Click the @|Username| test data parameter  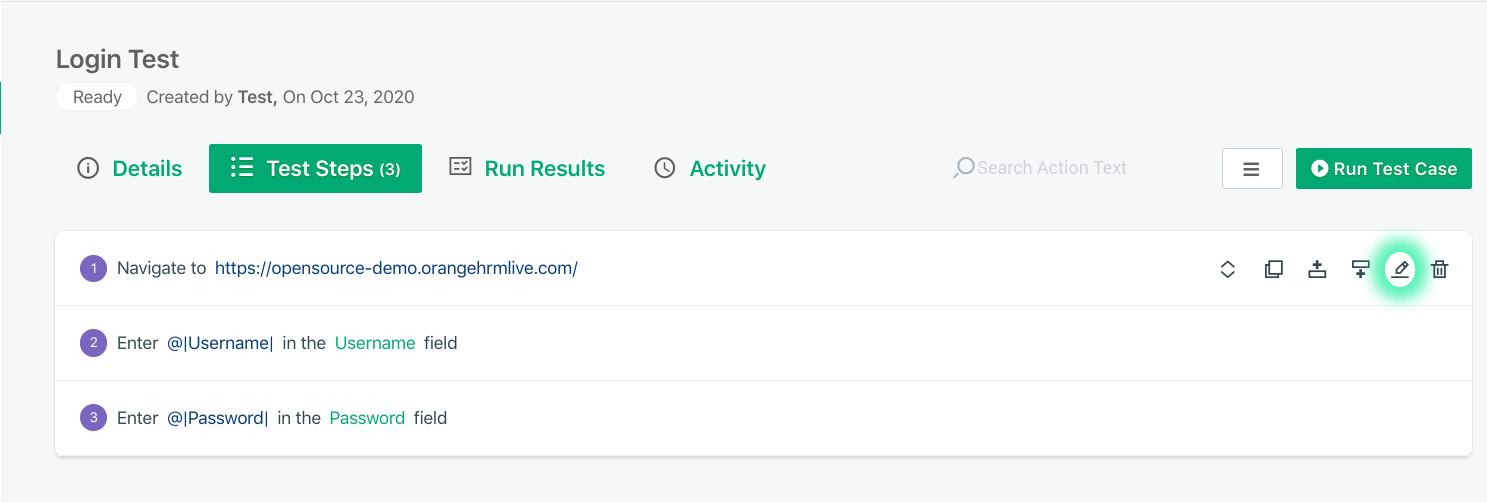(220, 343)
